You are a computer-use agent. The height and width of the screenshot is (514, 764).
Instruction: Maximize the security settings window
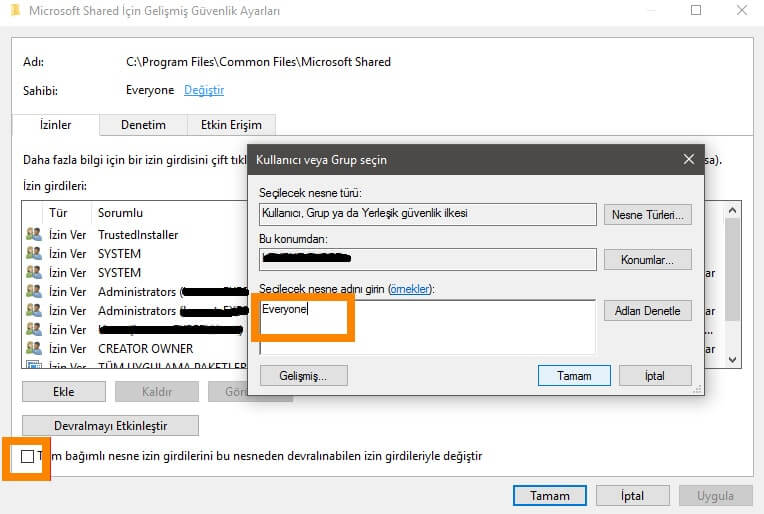[x=696, y=10]
